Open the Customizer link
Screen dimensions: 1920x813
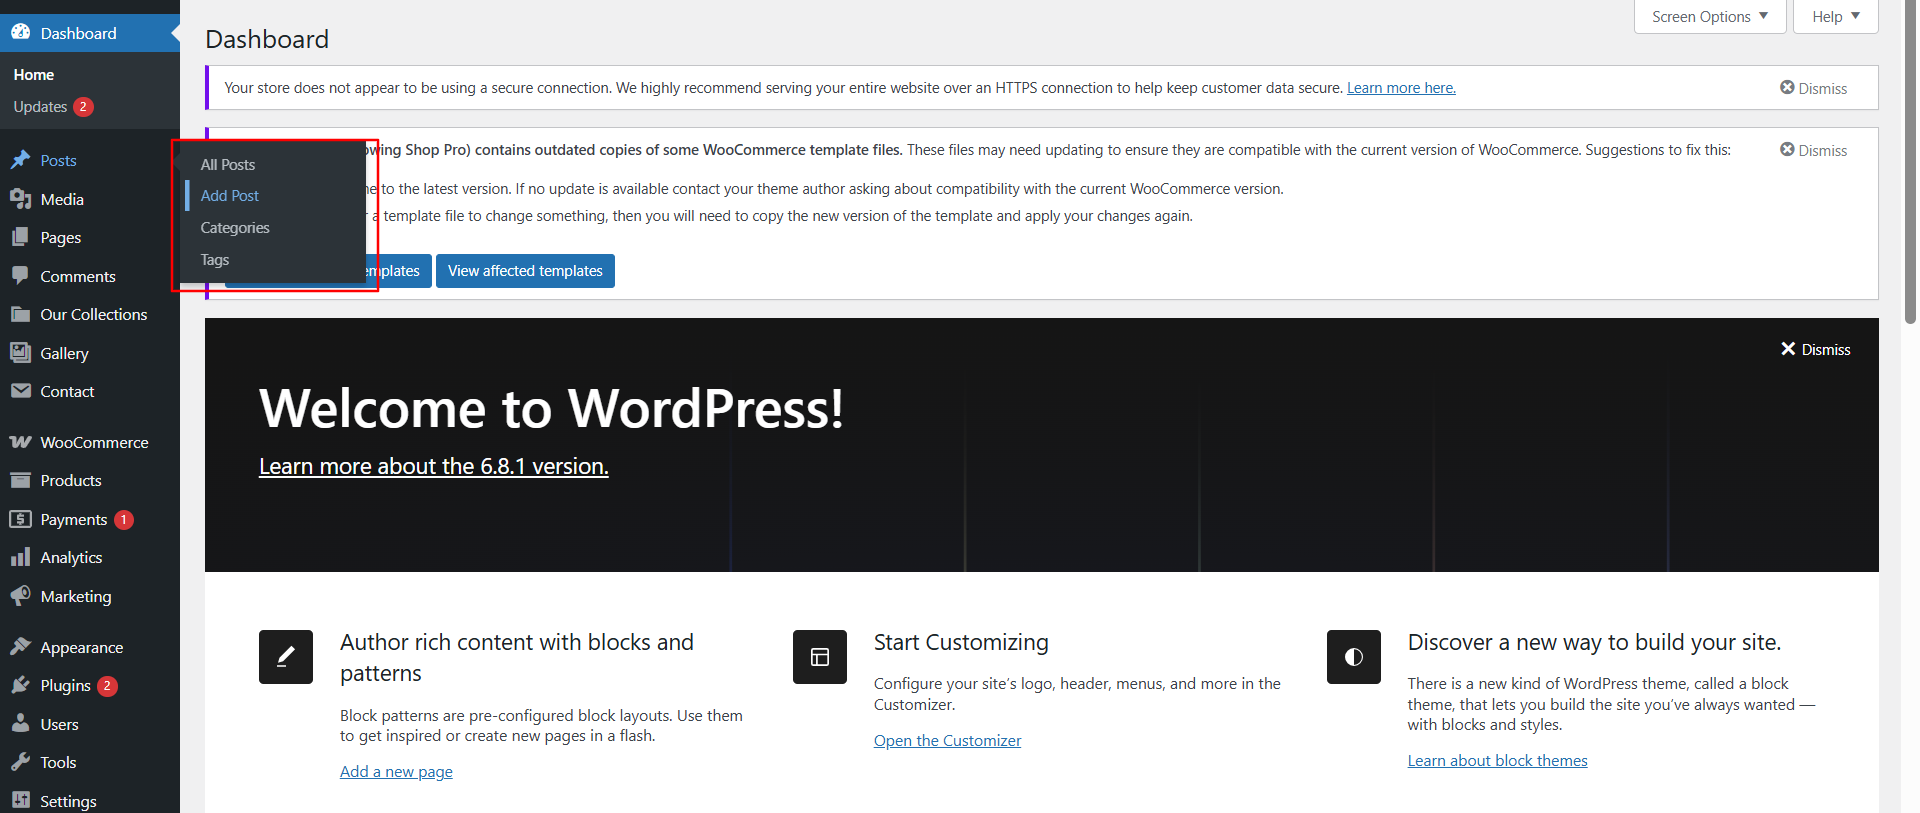click(947, 741)
